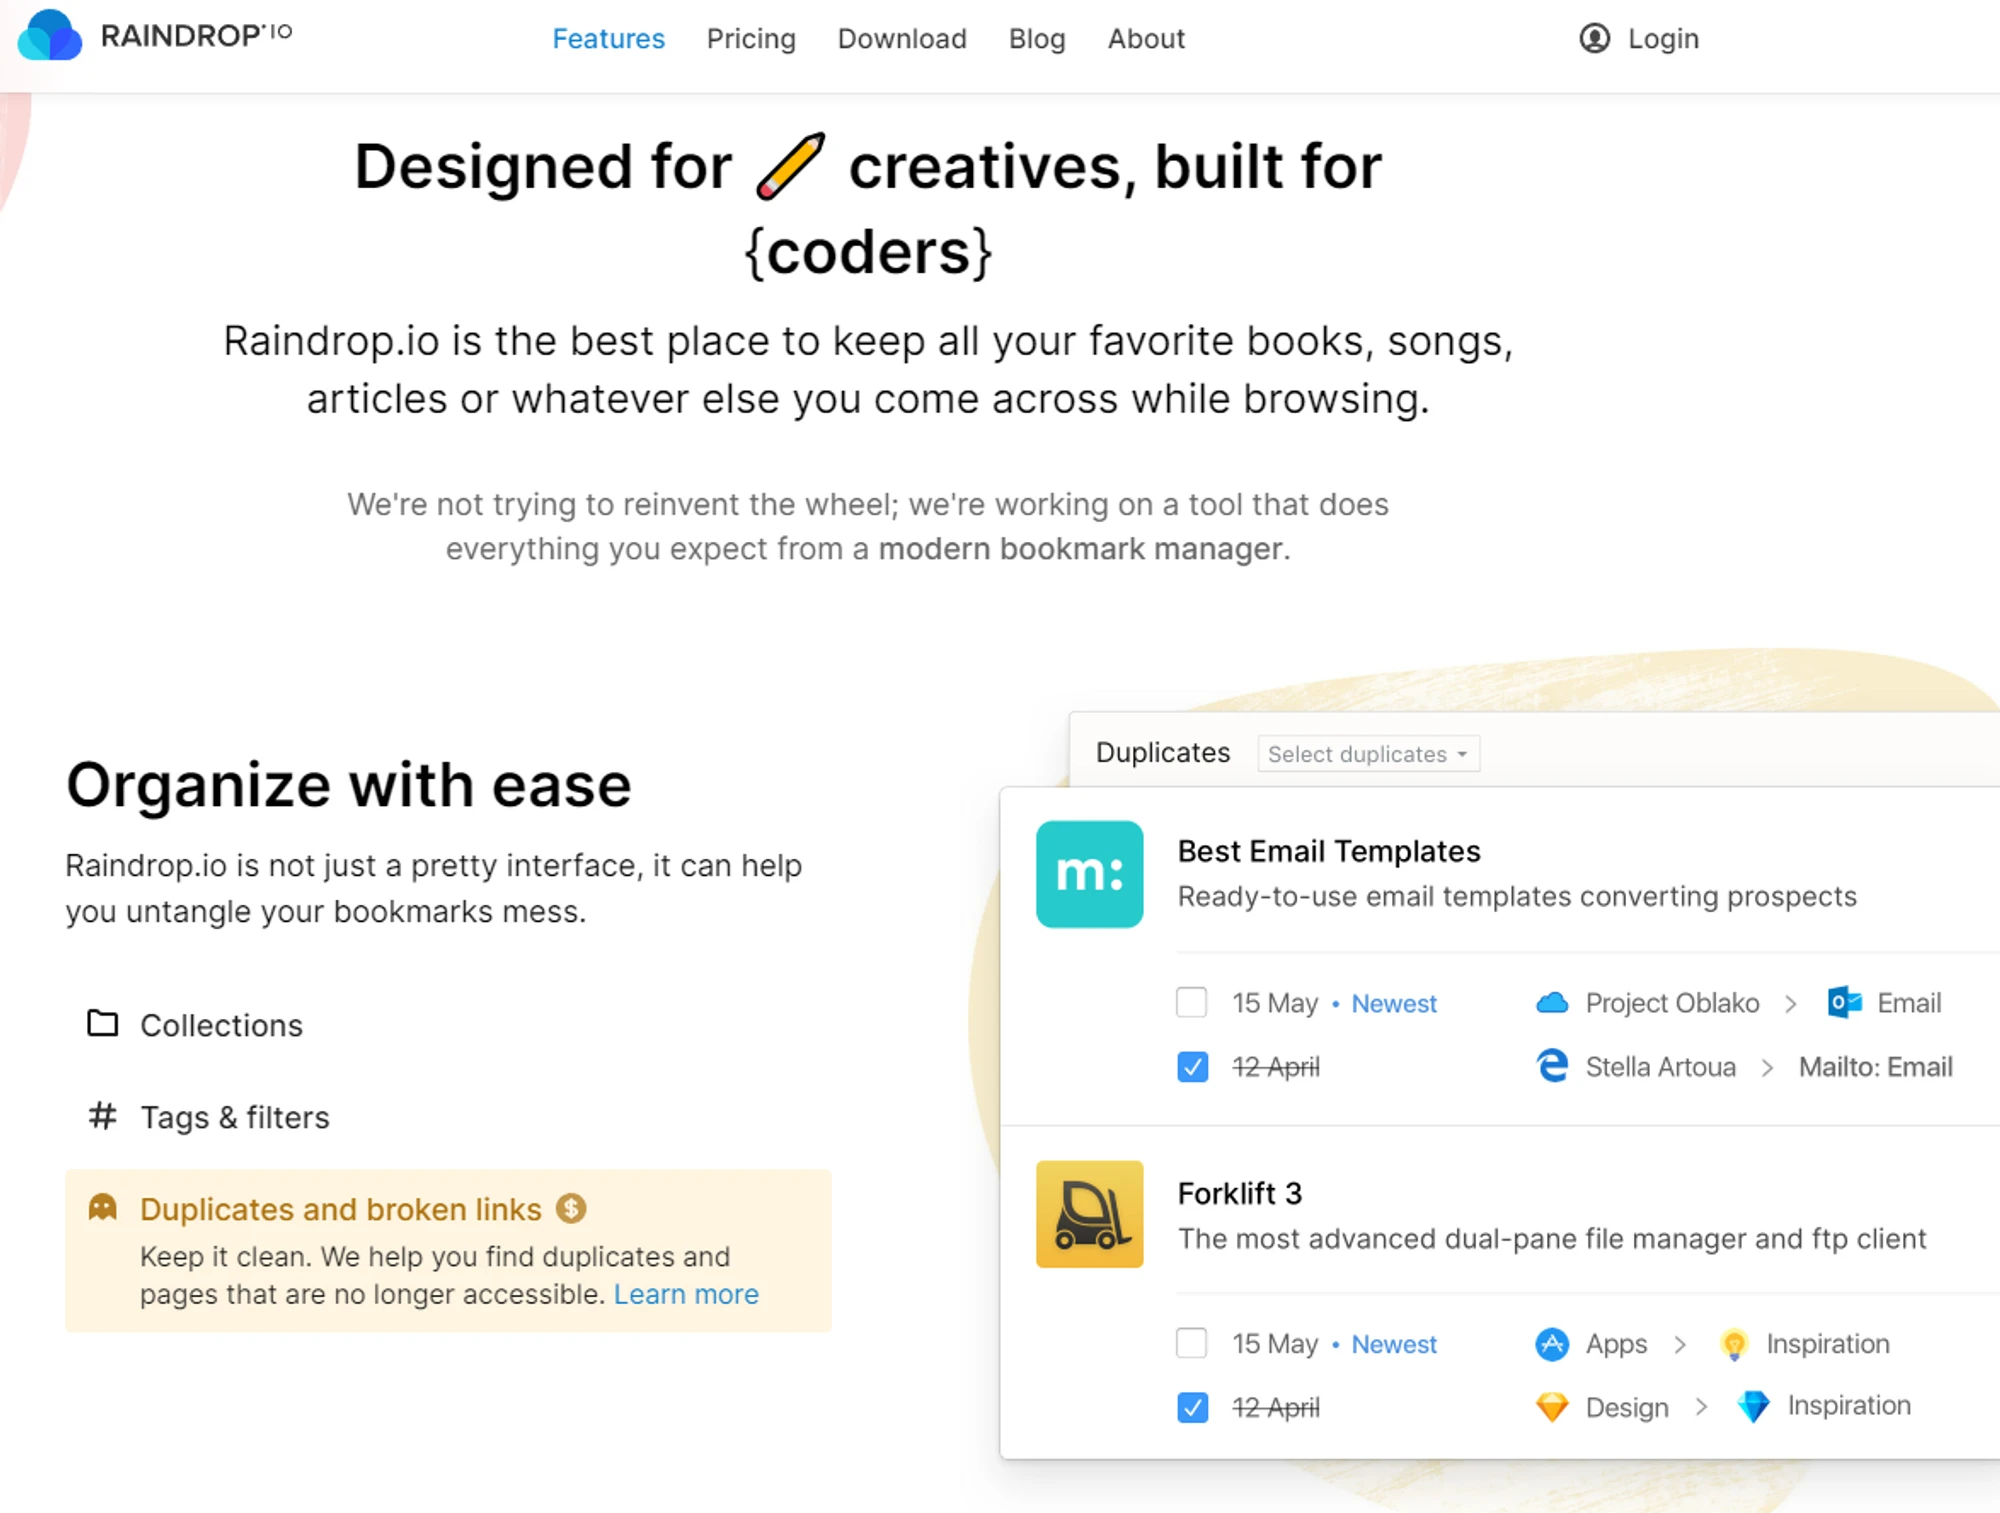Screen dimensions: 2000x1513
Task: Click the hash icon for Tags & filters
Action: 102,1115
